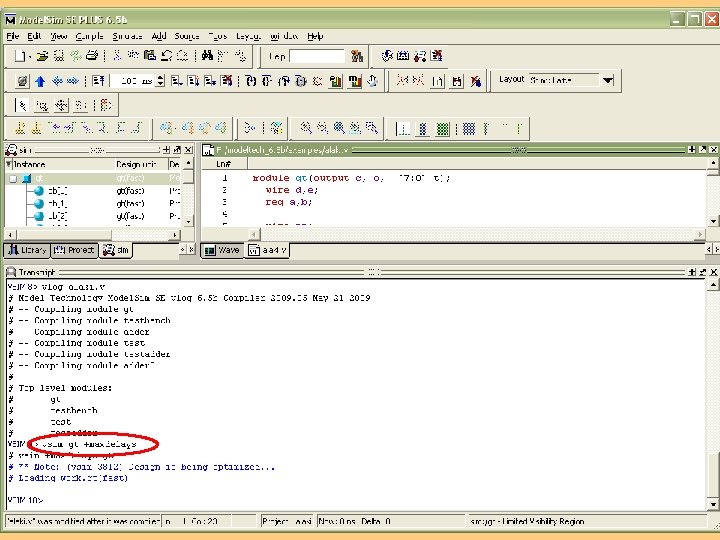Click the New file toolbar icon
This screenshot has height=540, width=720.
point(20,56)
